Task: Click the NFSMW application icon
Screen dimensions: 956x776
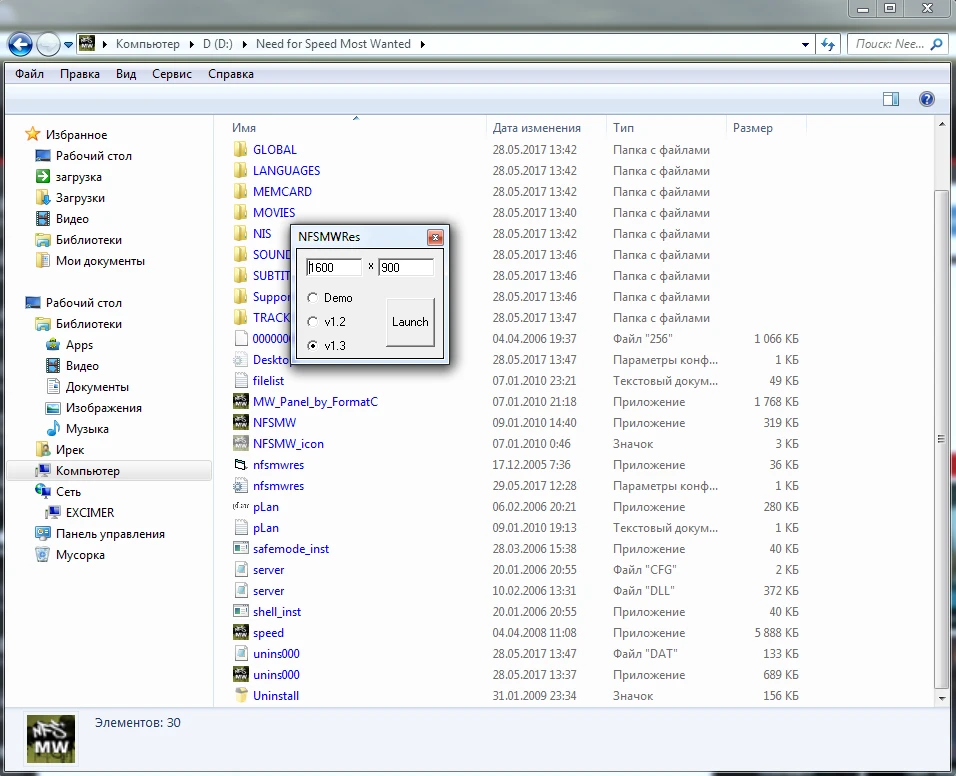Action: tap(240, 423)
